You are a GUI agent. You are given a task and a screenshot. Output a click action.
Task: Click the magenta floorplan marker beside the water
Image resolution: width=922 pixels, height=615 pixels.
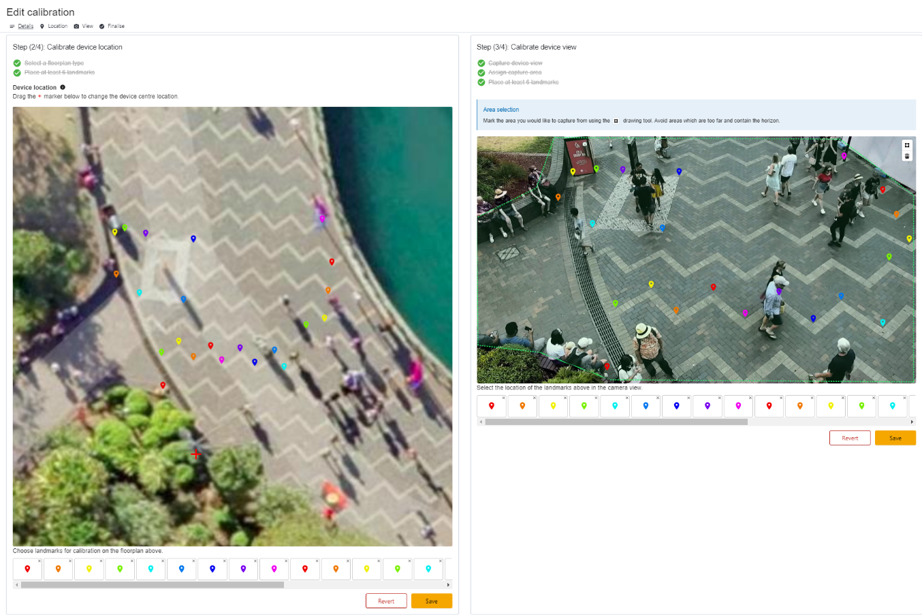click(322, 219)
